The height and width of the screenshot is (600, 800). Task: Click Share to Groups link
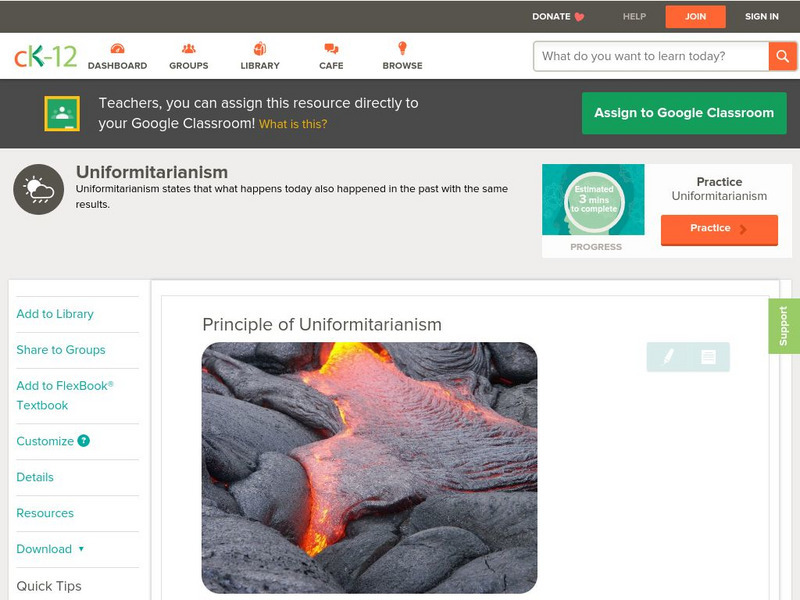[x=61, y=350]
